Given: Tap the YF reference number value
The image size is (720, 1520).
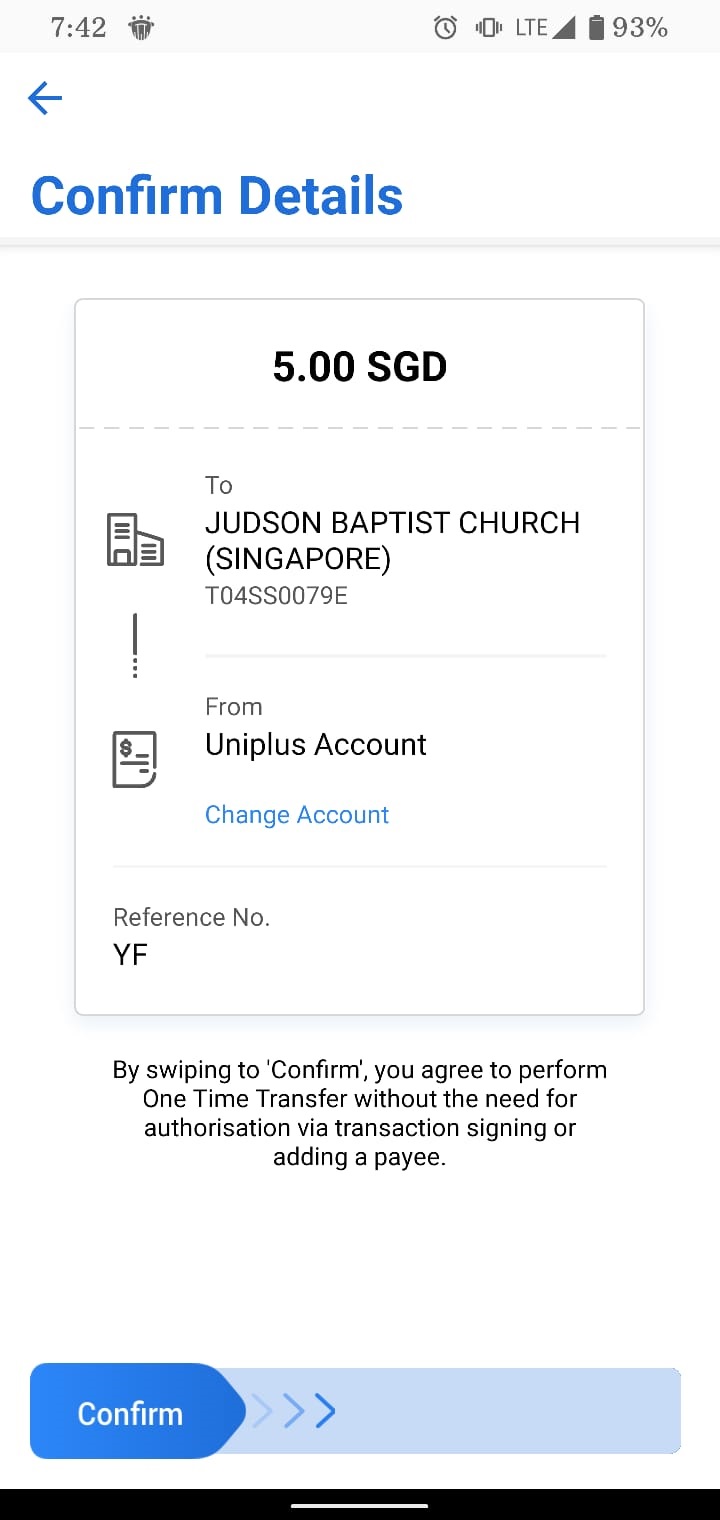Looking at the screenshot, I should click(x=130, y=955).
